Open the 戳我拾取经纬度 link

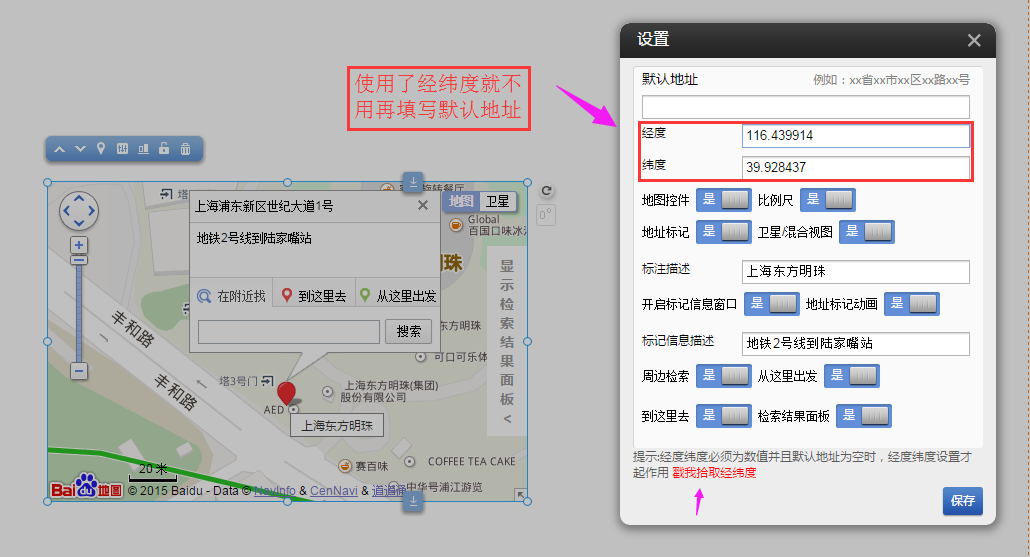pyautogui.click(x=714, y=473)
